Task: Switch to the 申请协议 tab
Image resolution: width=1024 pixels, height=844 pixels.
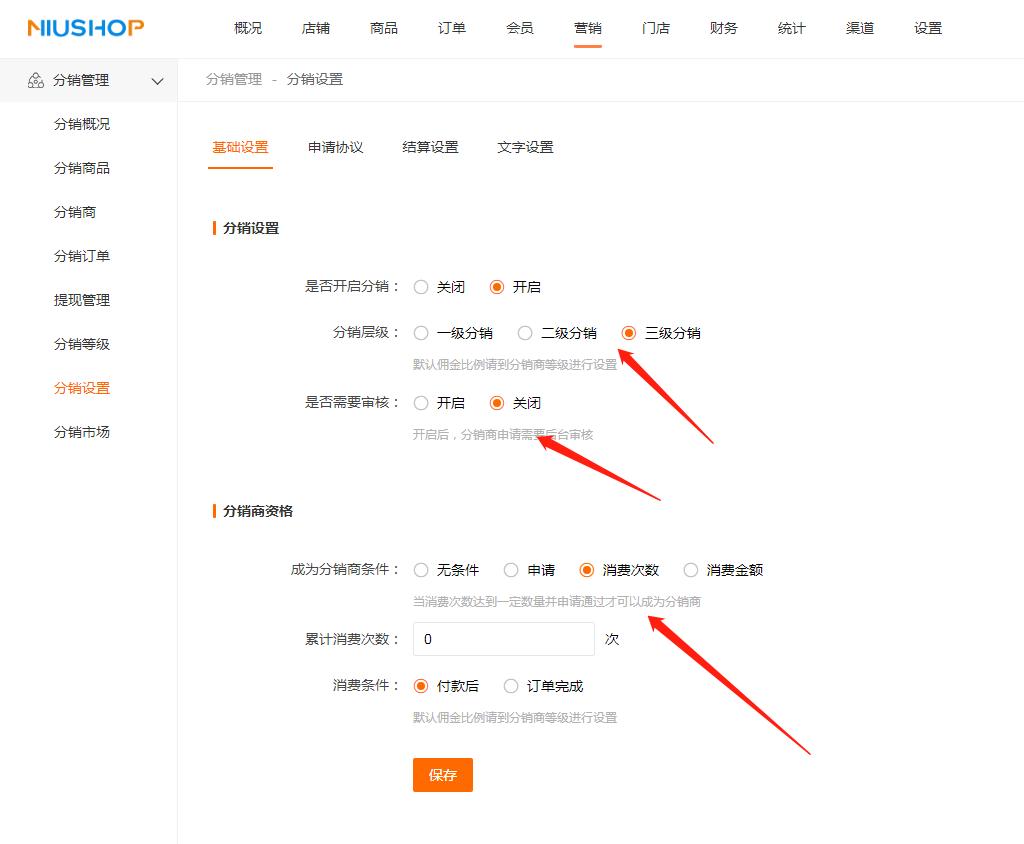Action: [x=335, y=146]
